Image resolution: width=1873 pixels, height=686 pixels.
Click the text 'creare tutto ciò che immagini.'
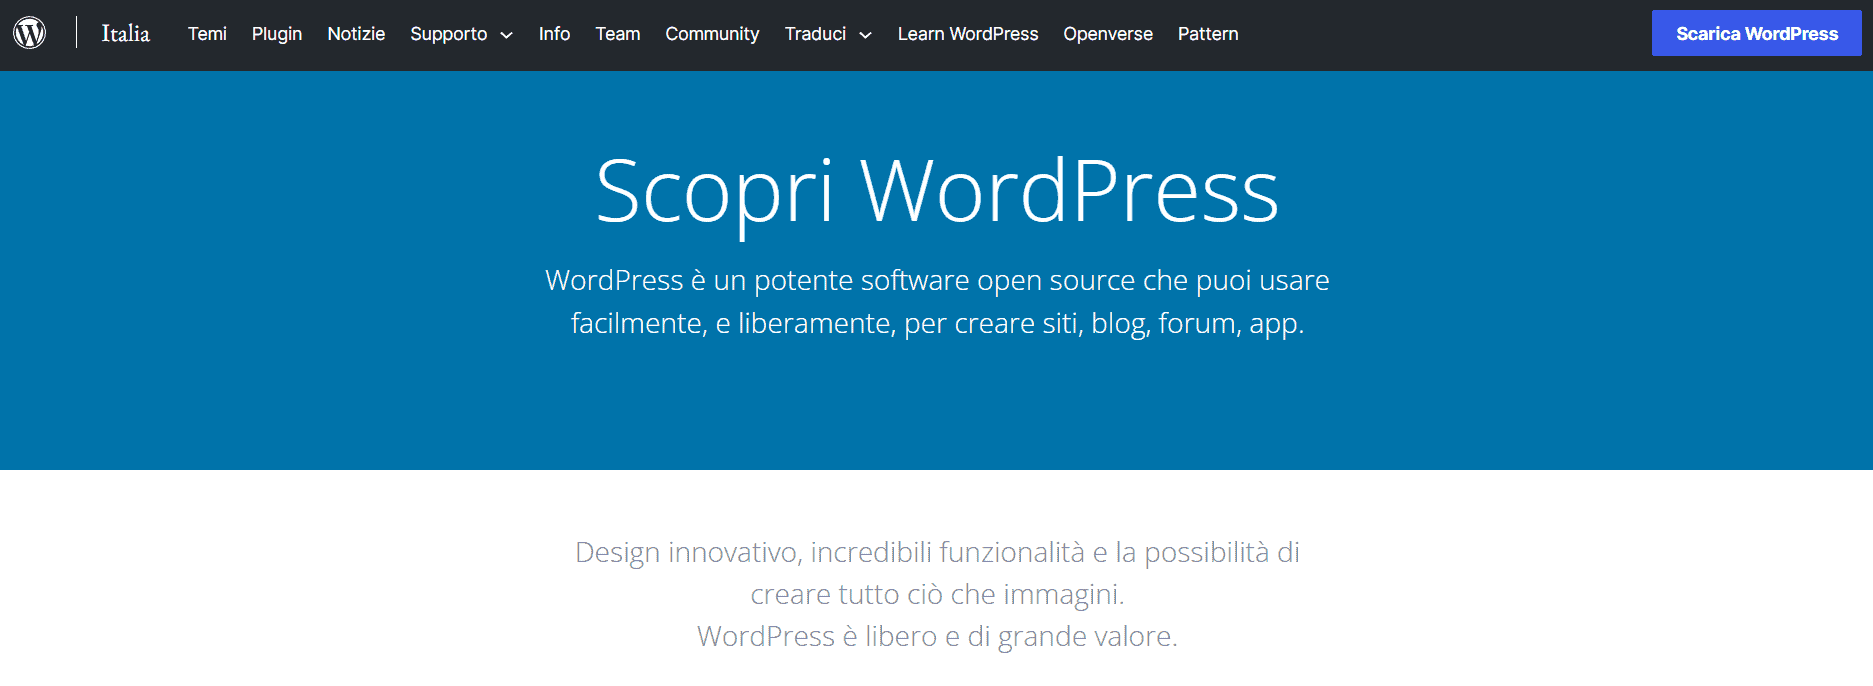(937, 594)
